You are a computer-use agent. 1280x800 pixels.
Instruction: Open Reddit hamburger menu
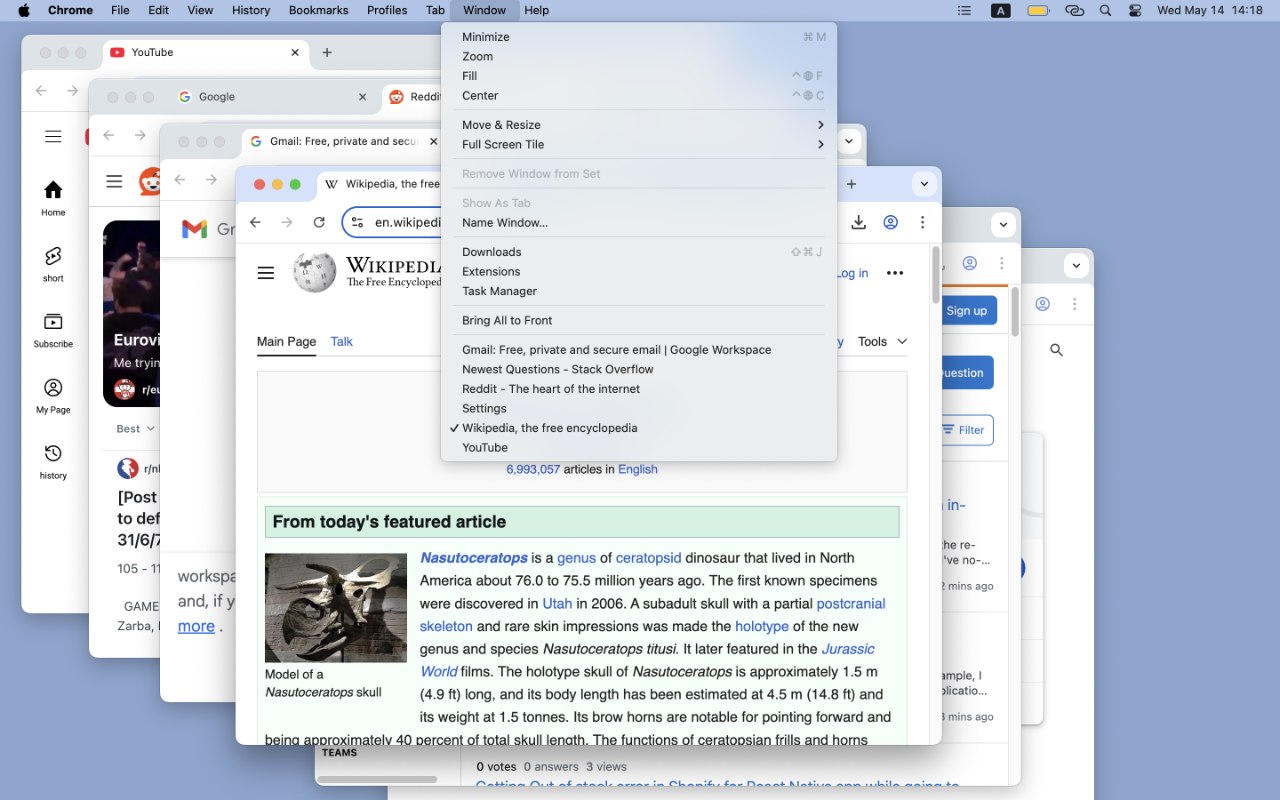click(x=114, y=181)
